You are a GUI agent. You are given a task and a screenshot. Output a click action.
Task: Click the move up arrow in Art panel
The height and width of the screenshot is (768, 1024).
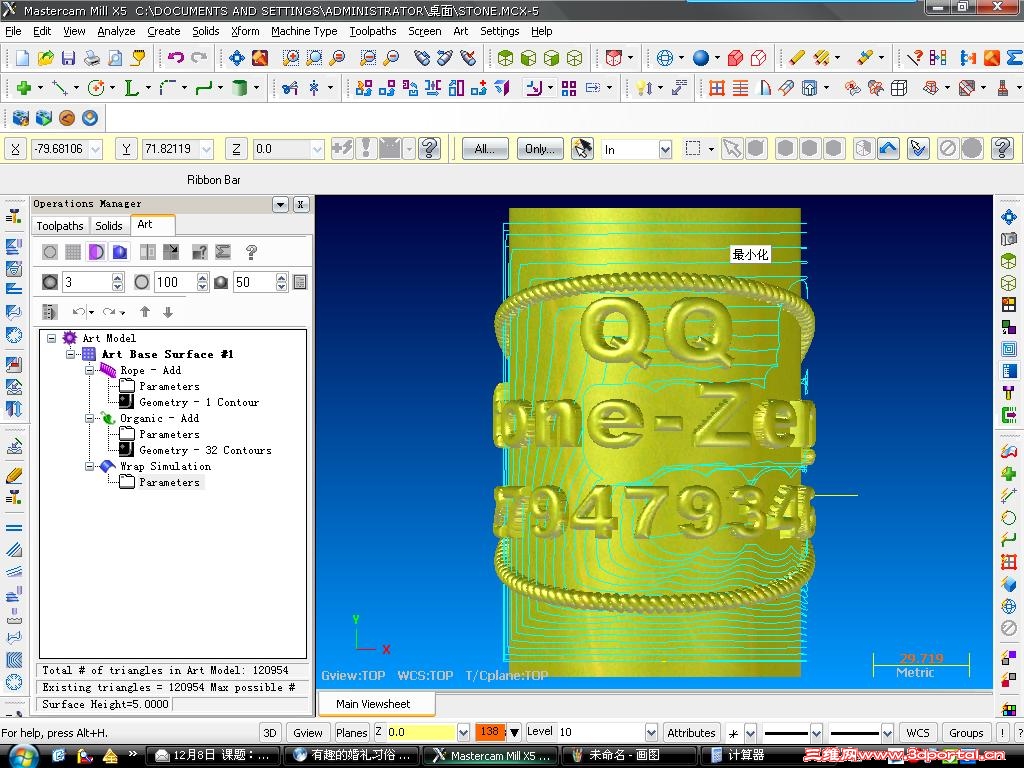pos(145,312)
